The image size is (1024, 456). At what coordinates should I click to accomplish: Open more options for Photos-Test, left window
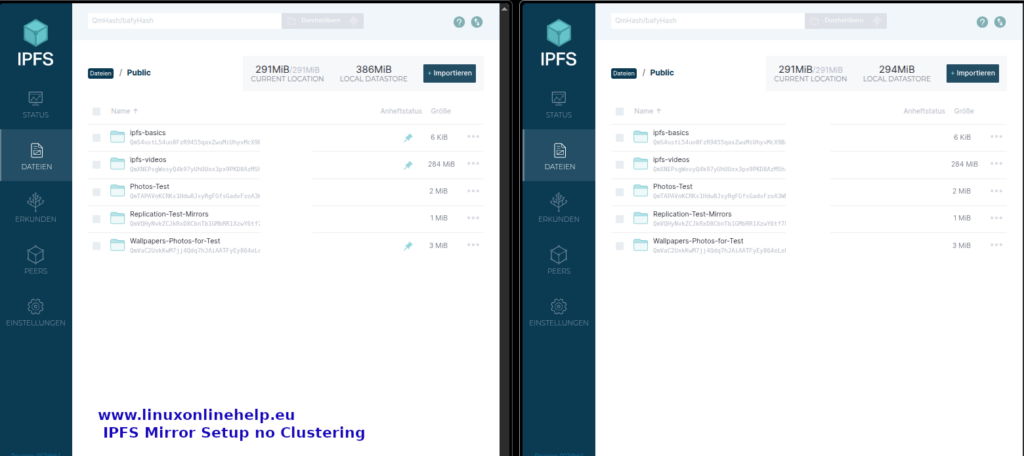pos(473,191)
